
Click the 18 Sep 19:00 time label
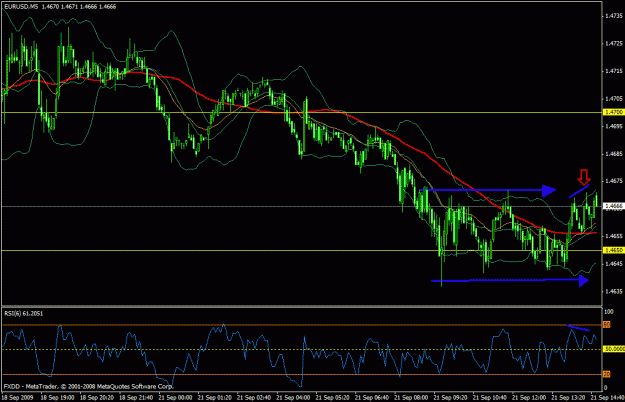pyautogui.click(x=57, y=398)
